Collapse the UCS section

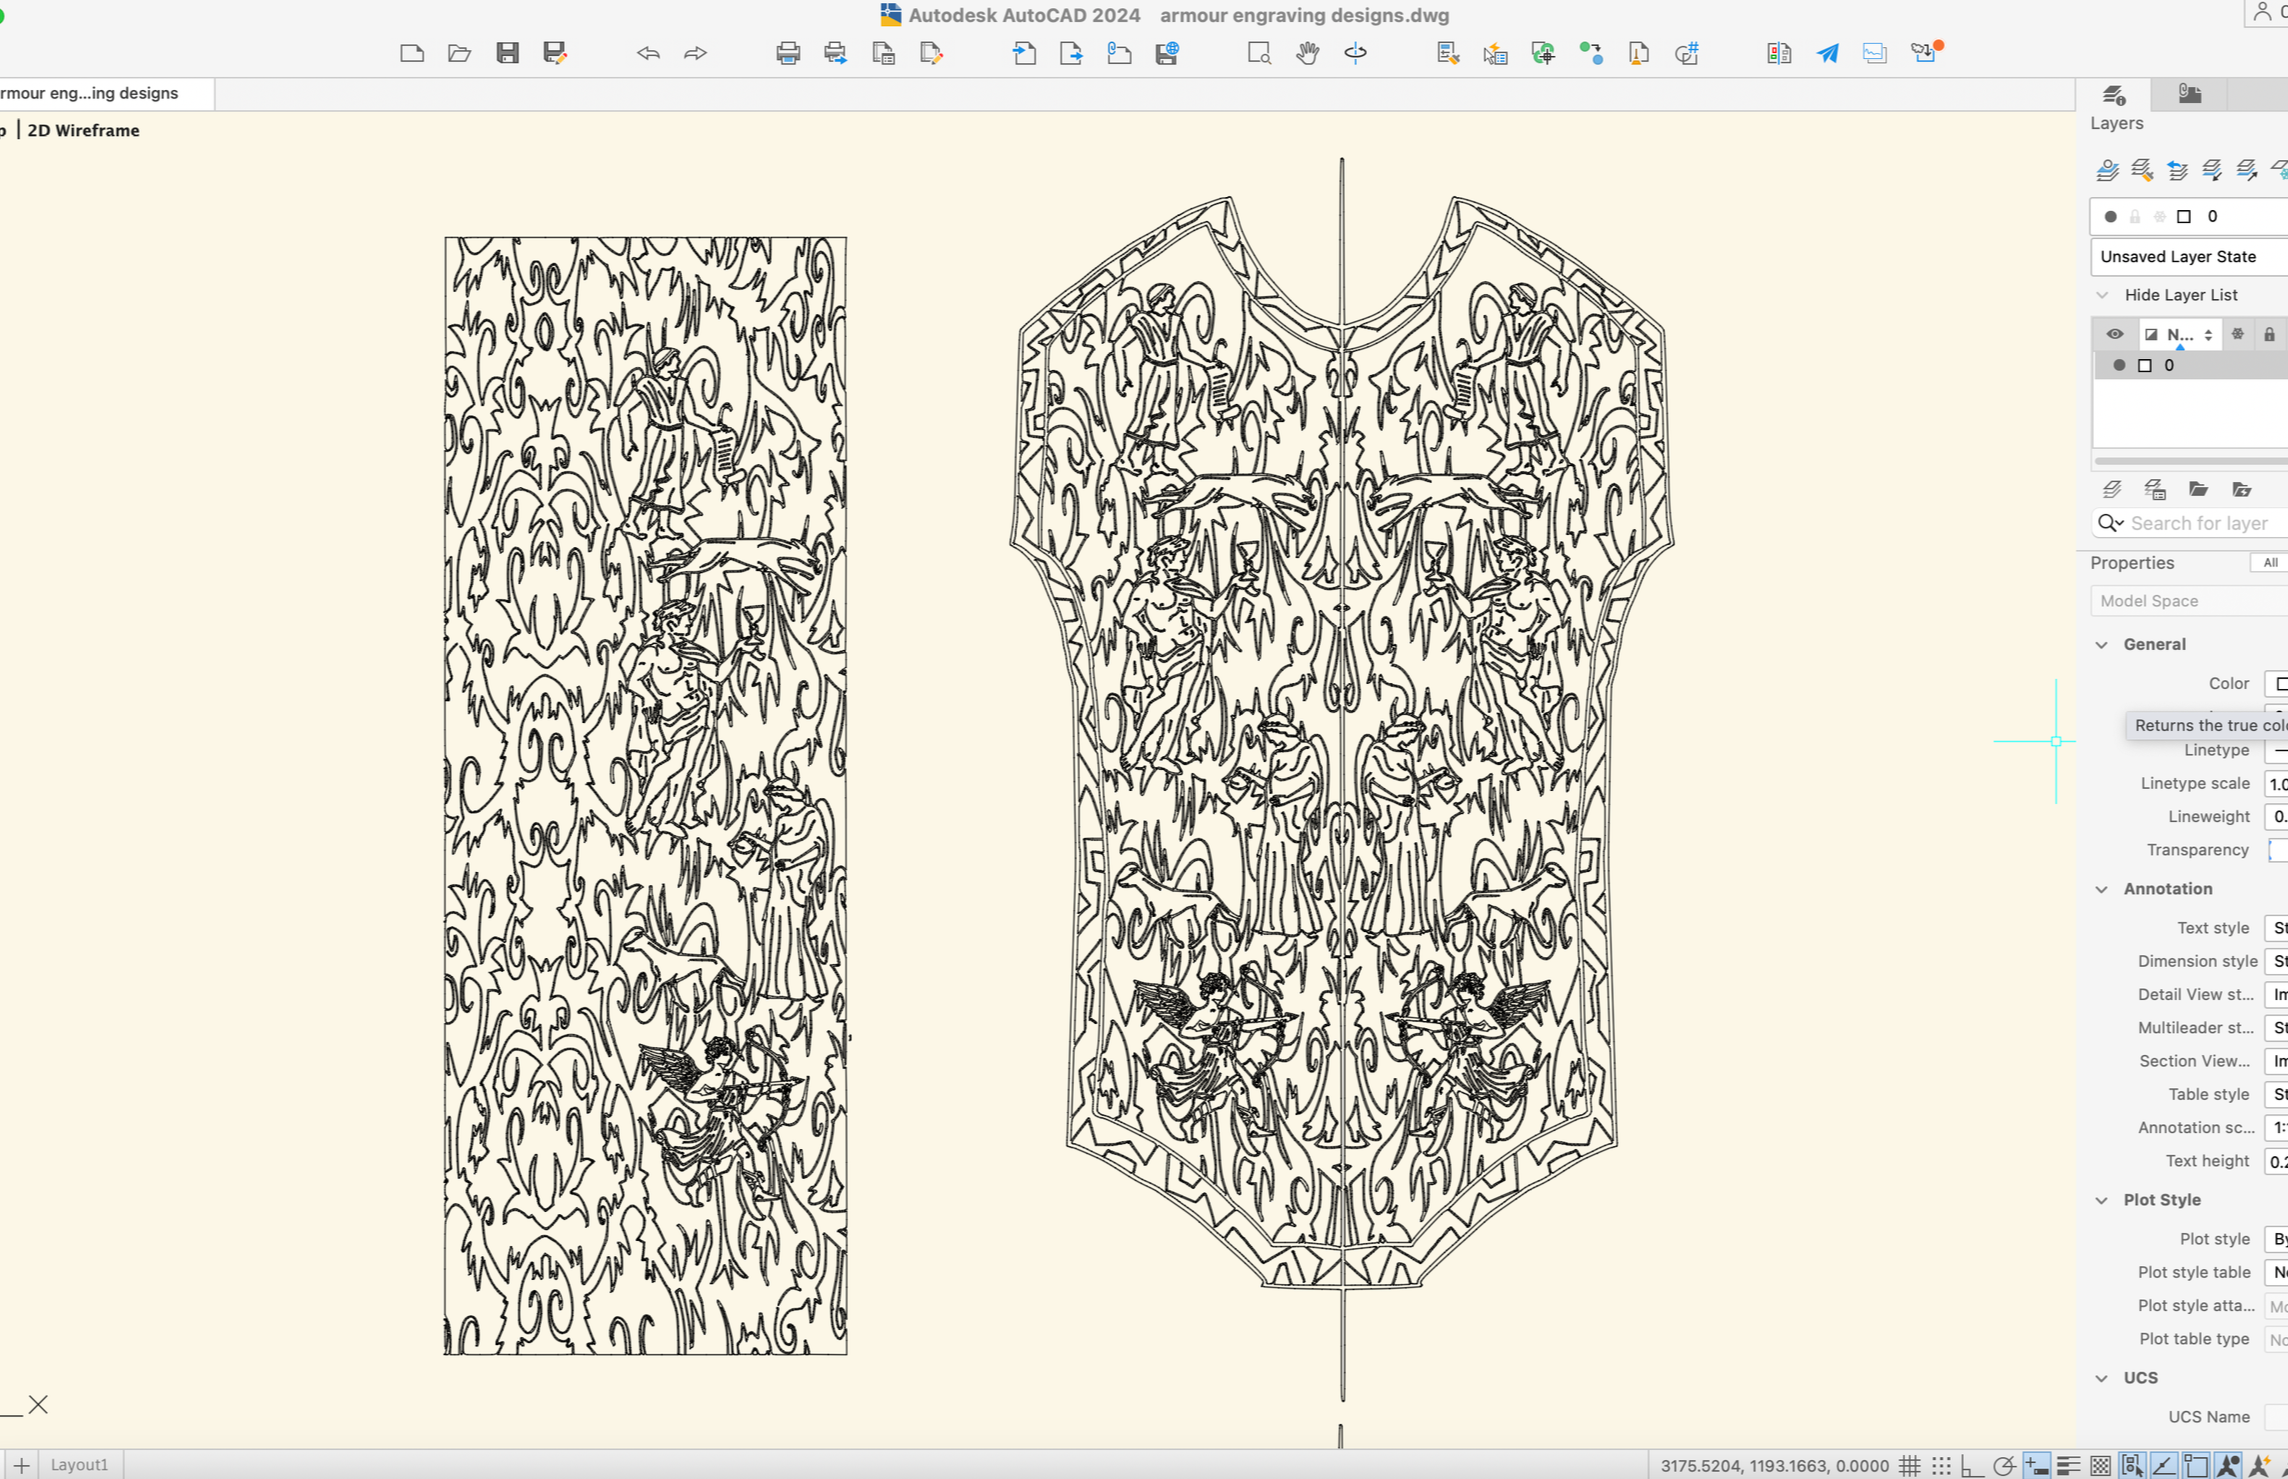click(x=2102, y=1378)
